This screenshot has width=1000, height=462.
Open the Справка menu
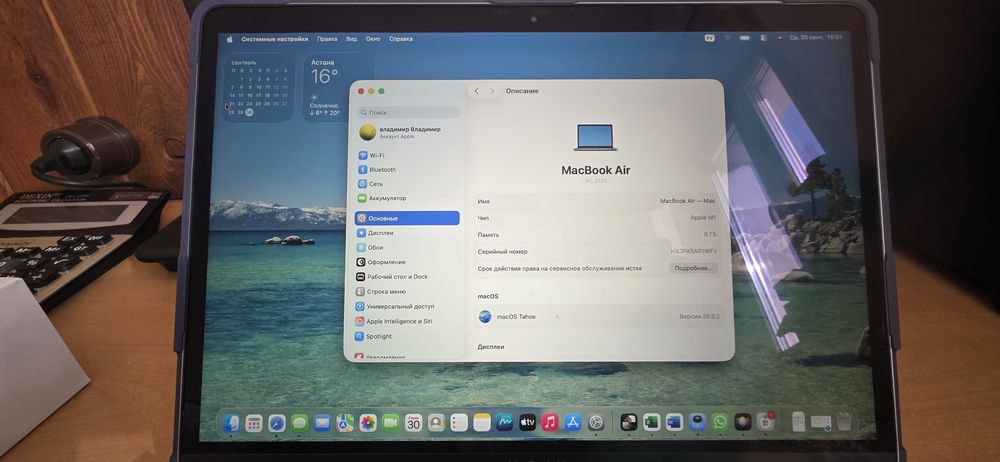tap(401, 39)
